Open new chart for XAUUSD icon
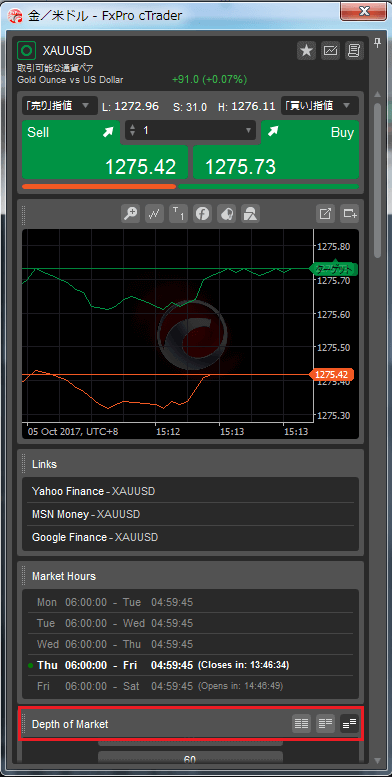This screenshot has height=777, width=392. (331, 50)
